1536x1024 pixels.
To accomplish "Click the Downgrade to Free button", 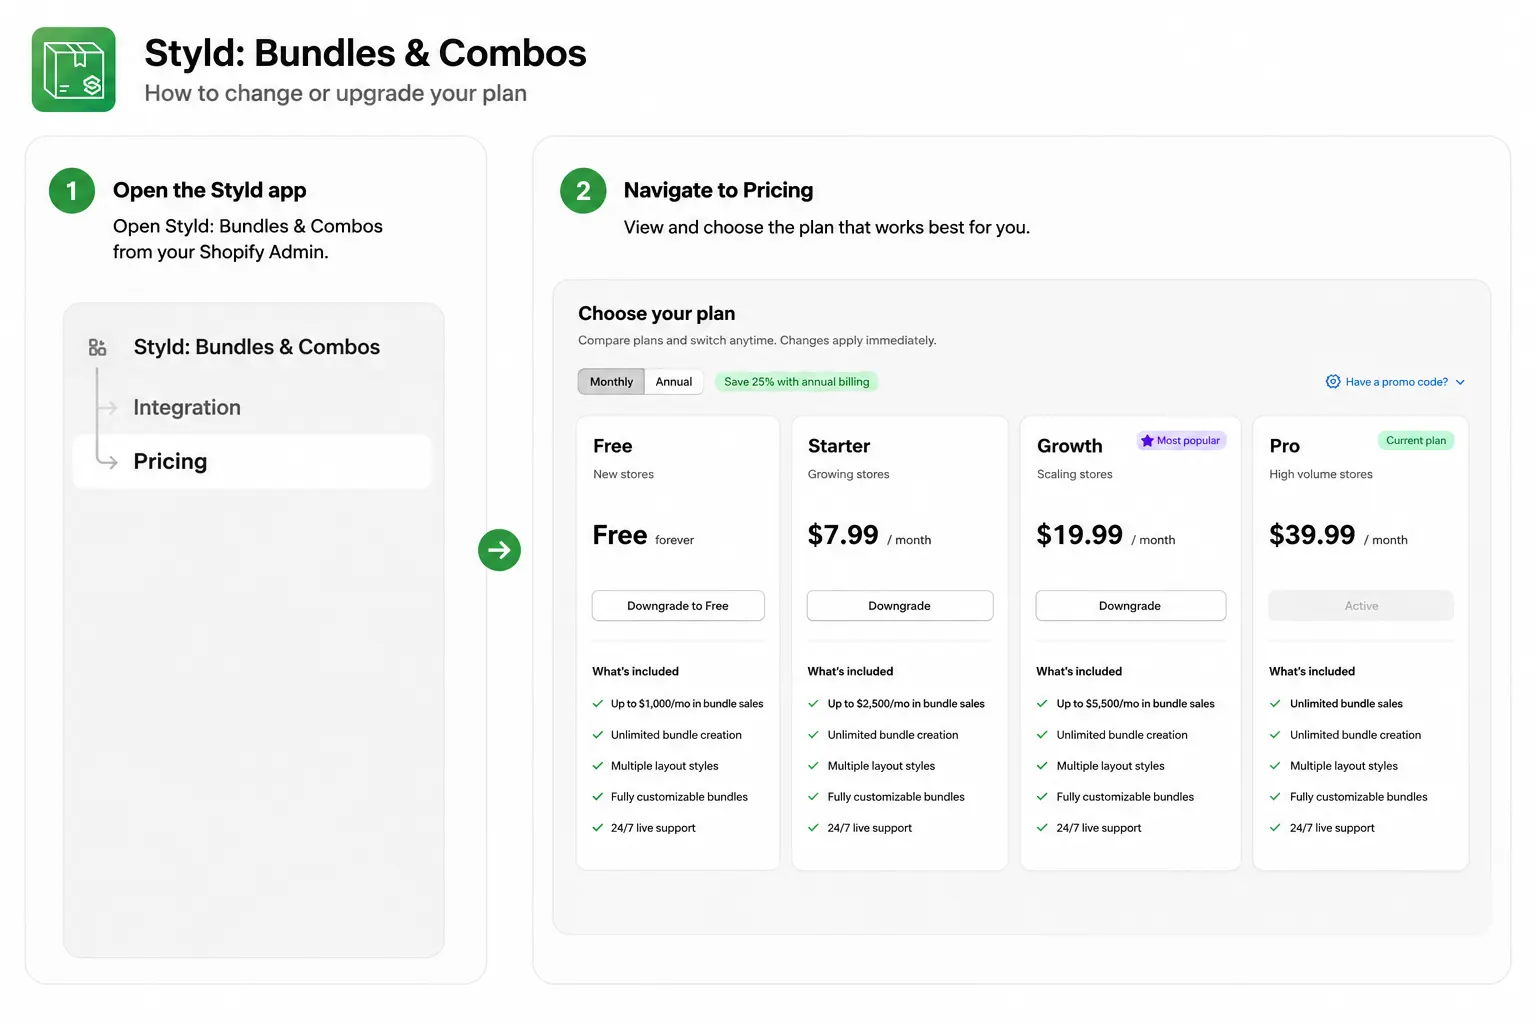I will click(x=678, y=606).
